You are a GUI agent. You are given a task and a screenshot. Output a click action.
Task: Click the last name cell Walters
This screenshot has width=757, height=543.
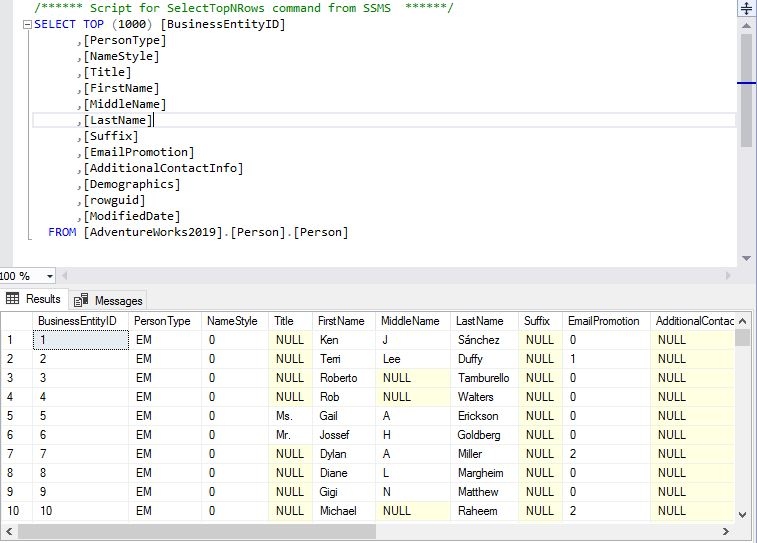(484, 397)
